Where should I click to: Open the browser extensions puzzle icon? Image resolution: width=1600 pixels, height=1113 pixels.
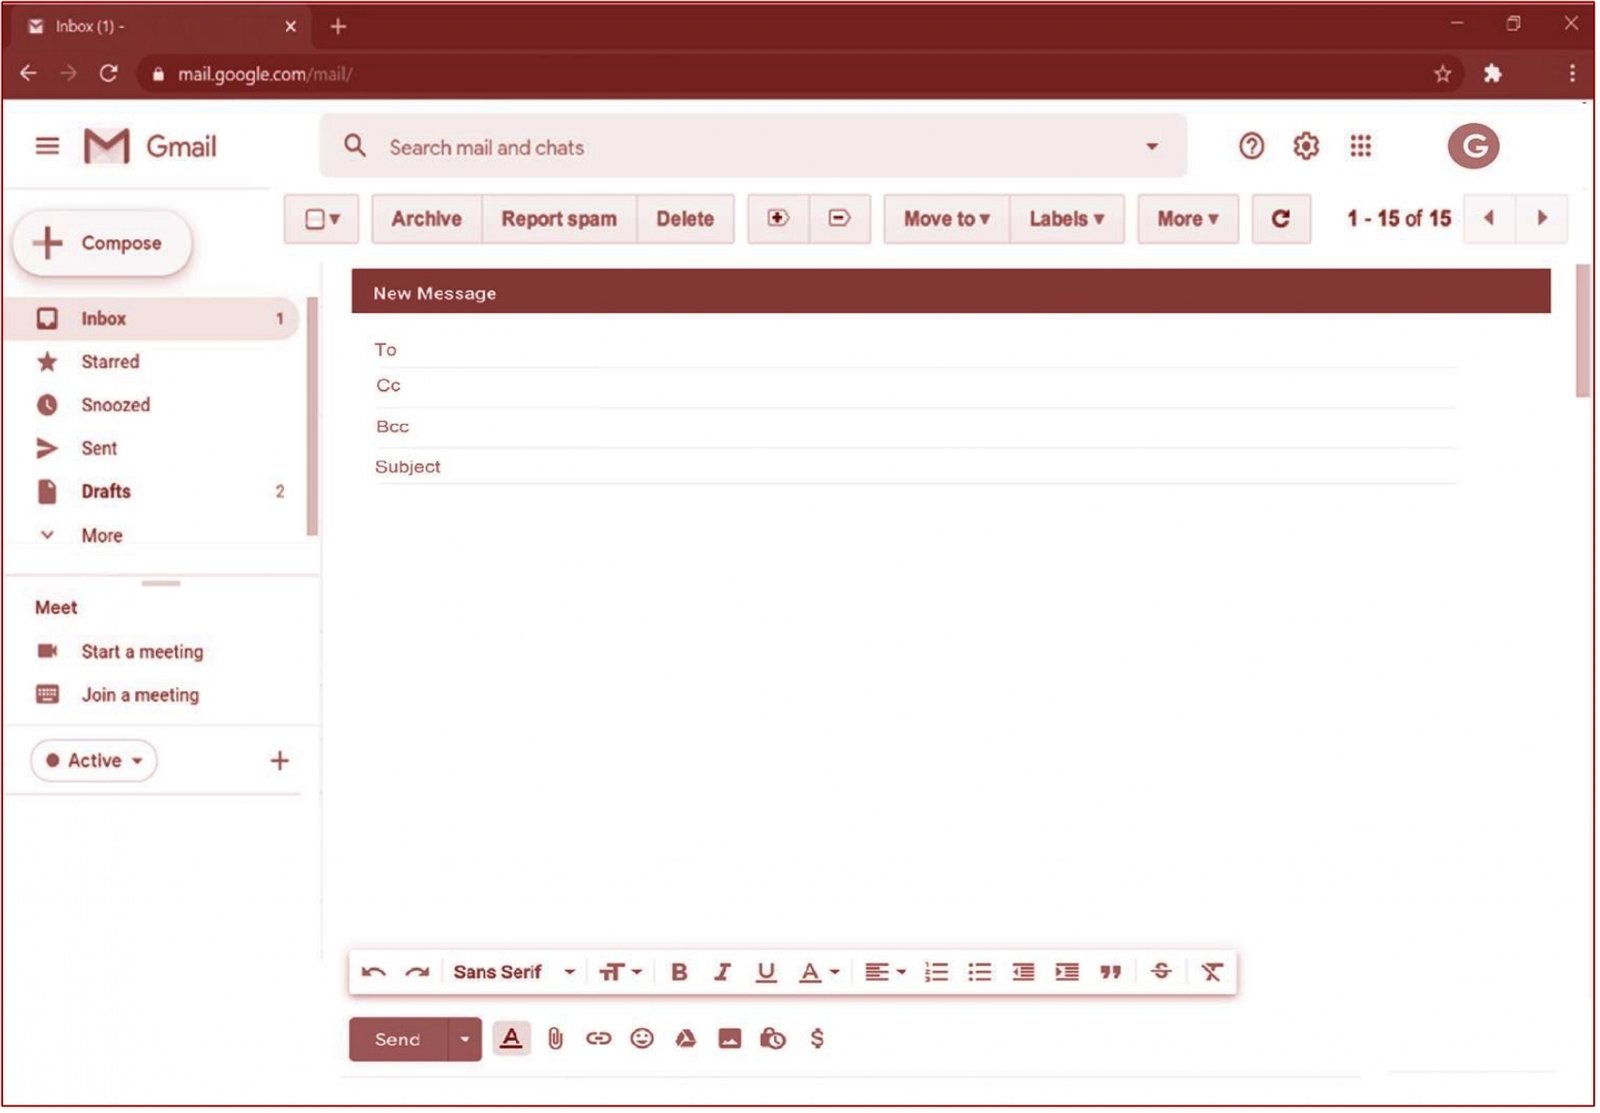click(x=1492, y=74)
